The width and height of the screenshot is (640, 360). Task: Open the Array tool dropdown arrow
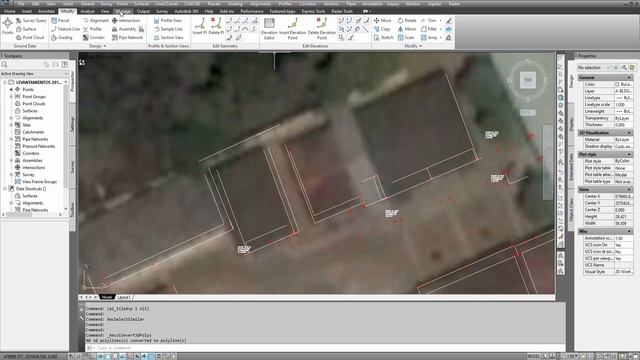click(x=440, y=38)
